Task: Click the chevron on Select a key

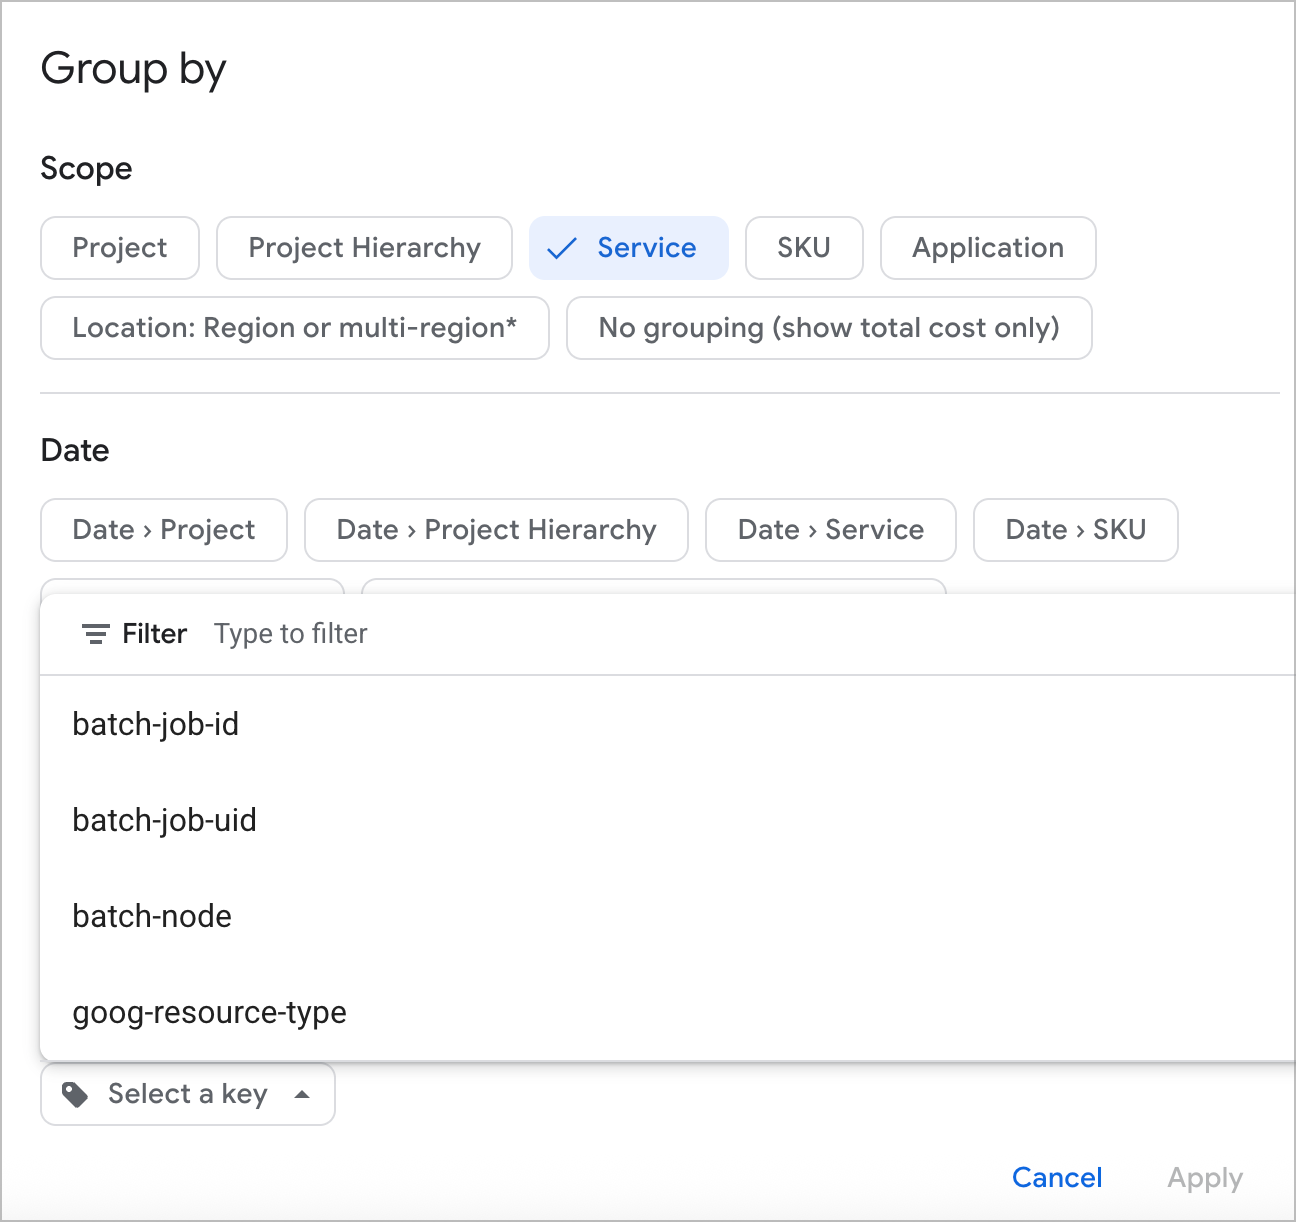Action: pos(302,1094)
